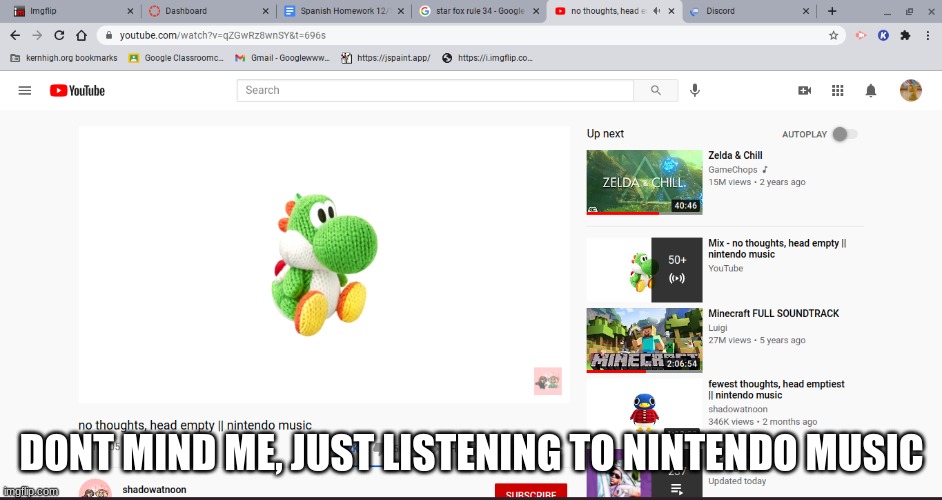Click the red extension icon in toolbar

tap(861, 35)
